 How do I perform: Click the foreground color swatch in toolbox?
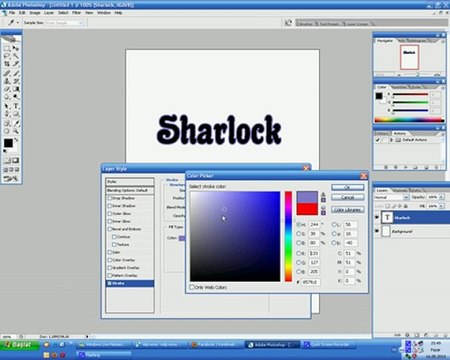(8, 143)
